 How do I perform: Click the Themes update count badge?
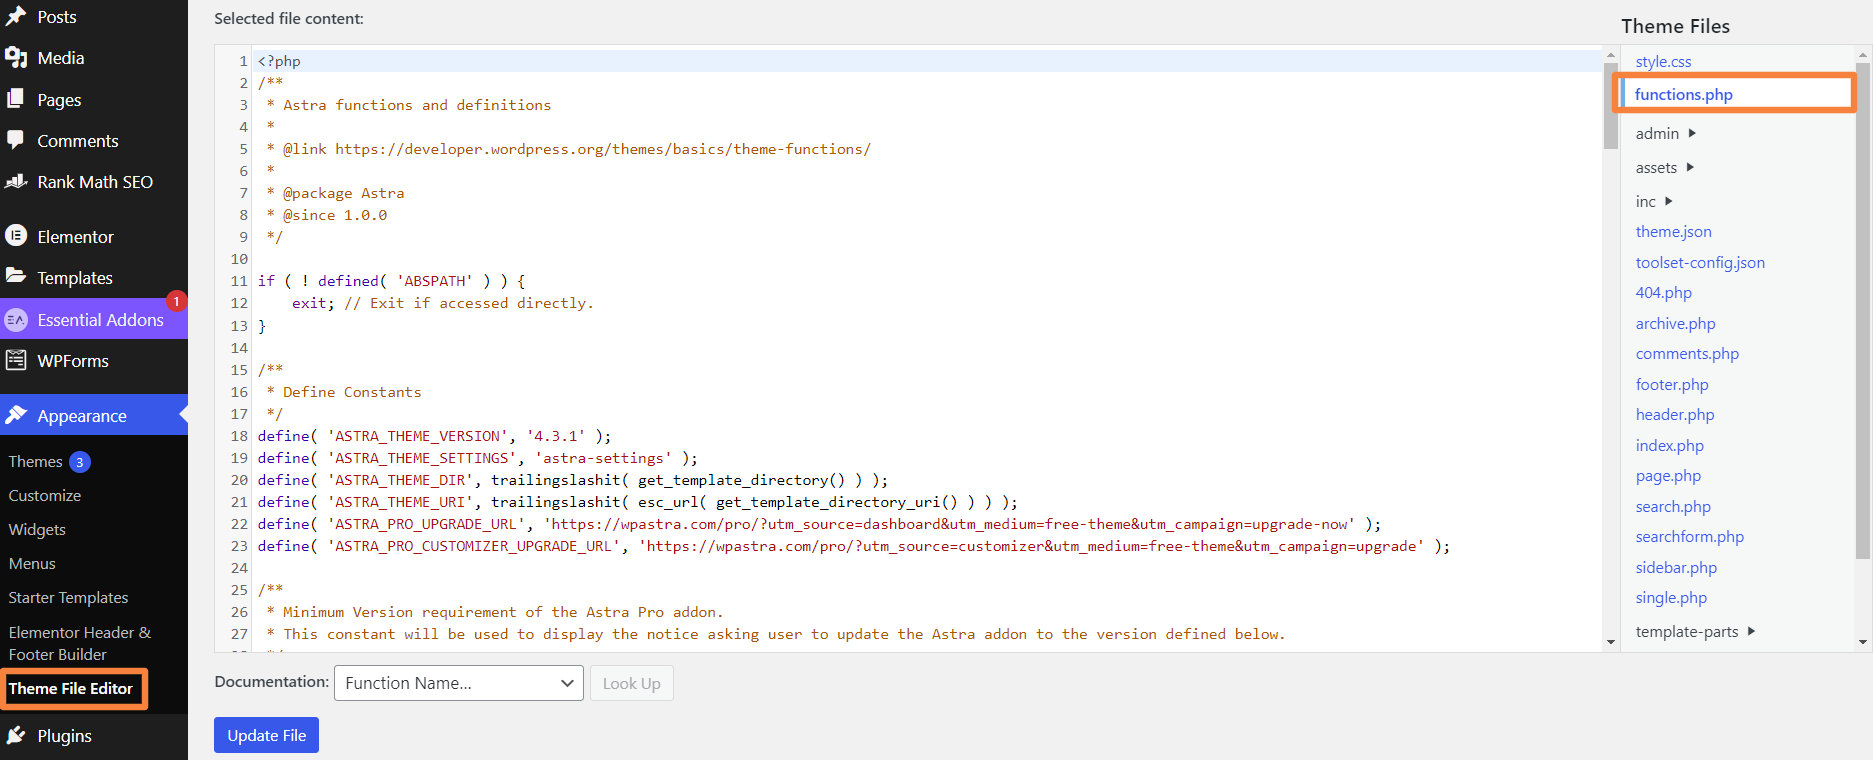tap(80, 462)
